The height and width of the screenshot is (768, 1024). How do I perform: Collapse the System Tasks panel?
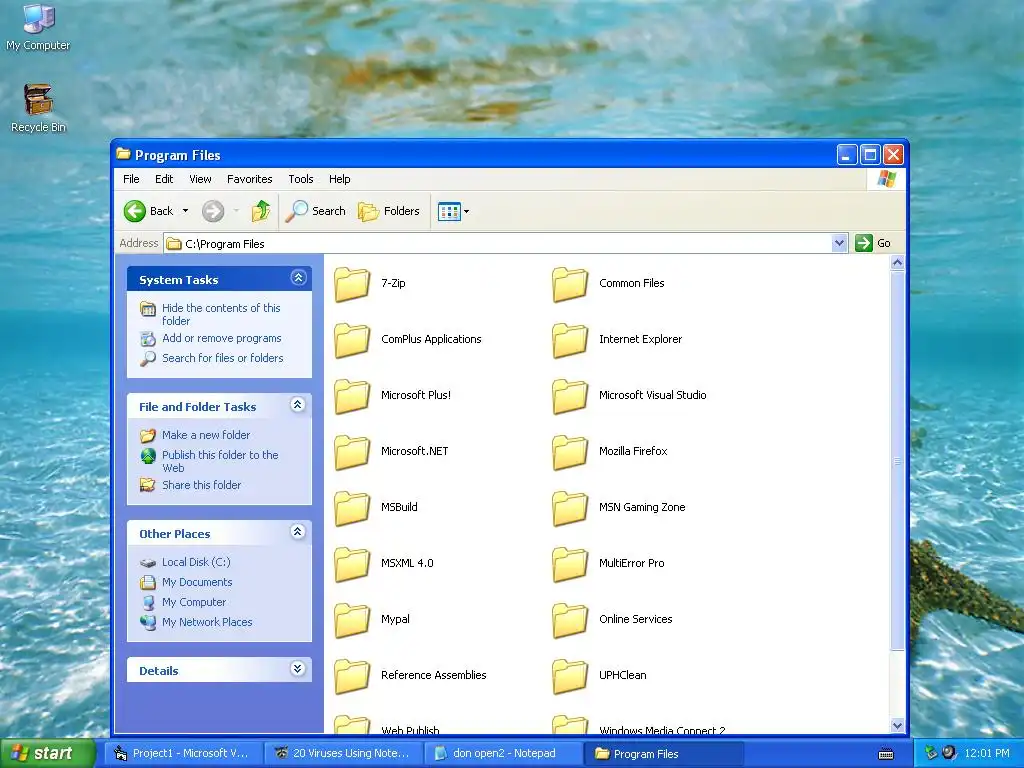point(298,278)
